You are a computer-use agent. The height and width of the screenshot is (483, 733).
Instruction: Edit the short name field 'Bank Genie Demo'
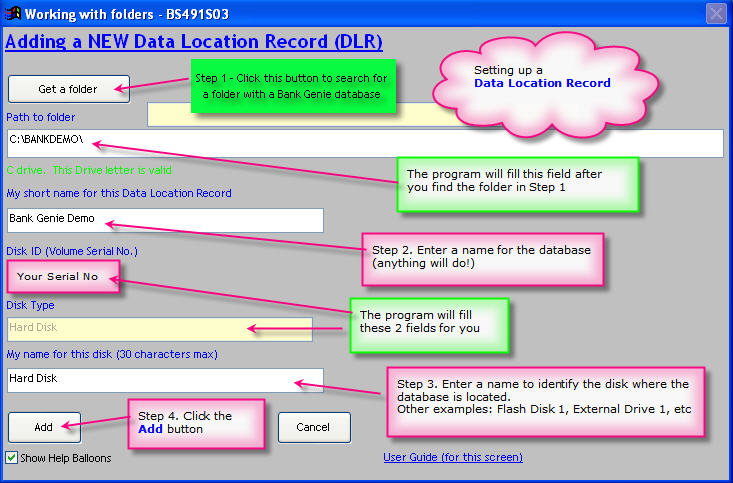(x=165, y=220)
